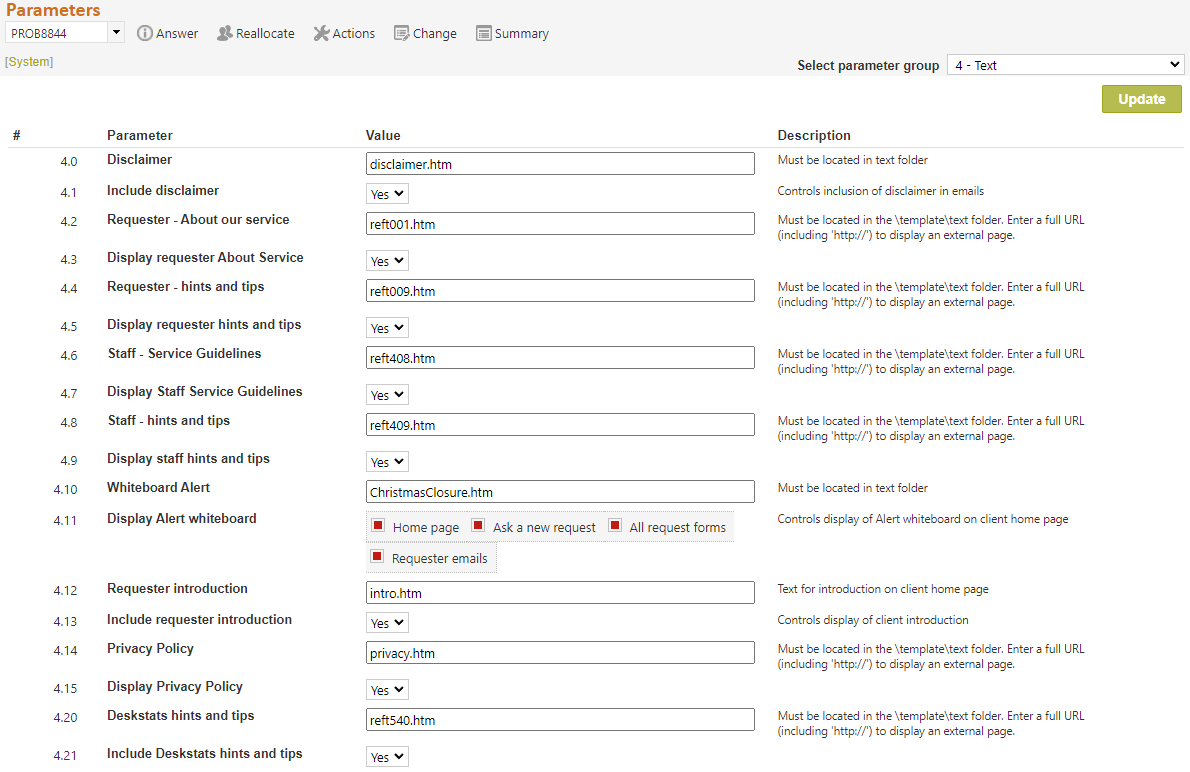Click the reft409.htm staff hints field
Screen dimensions: 1190x772
pos(560,425)
